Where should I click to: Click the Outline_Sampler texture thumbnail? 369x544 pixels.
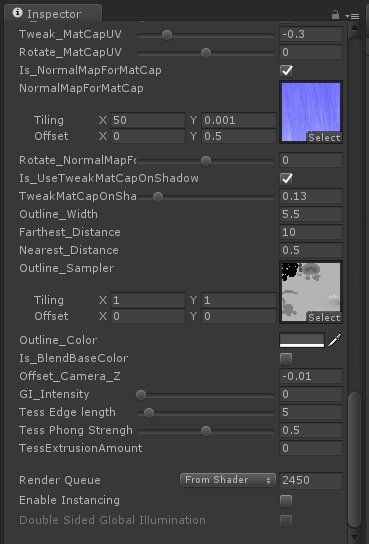tap(311, 292)
